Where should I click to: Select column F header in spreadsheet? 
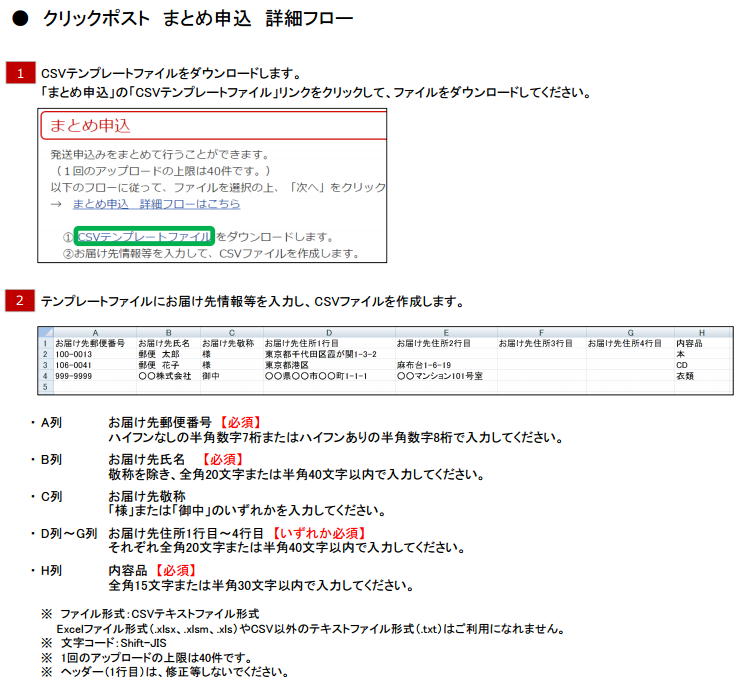(x=541, y=333)
